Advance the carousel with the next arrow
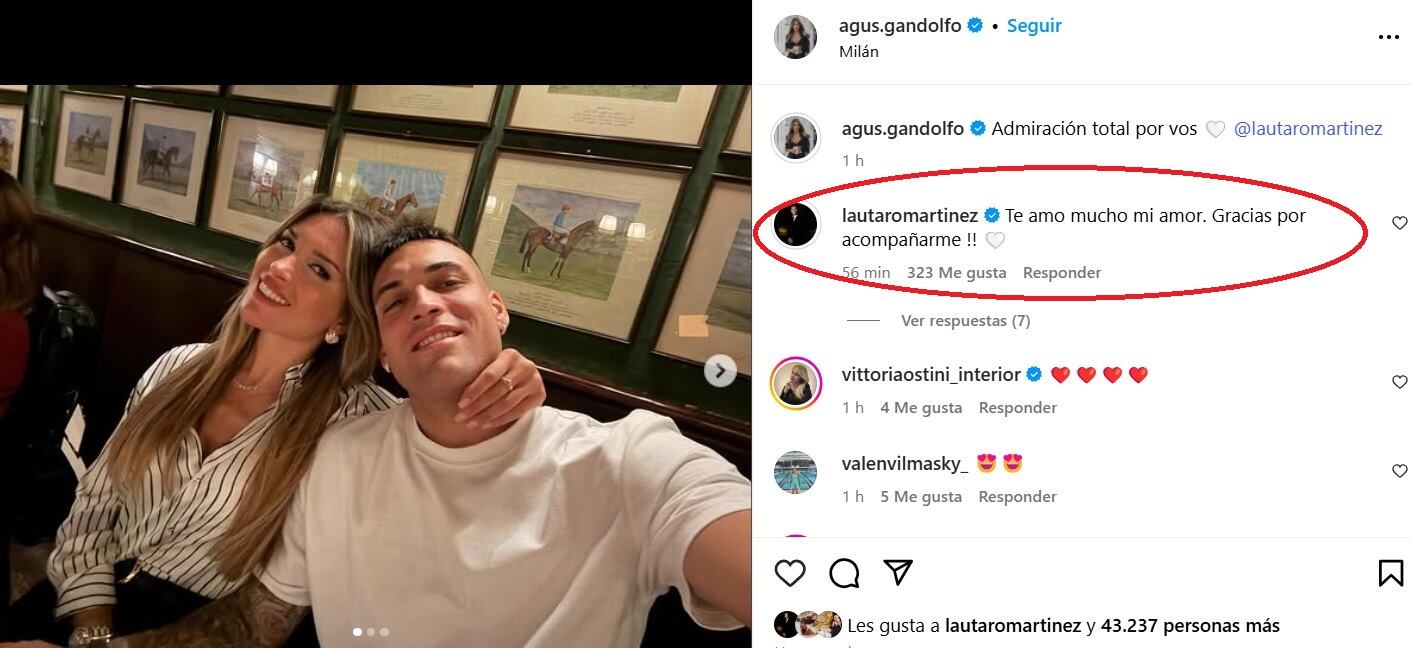This screenshot has width=1411, height=648. pos(719,370)
